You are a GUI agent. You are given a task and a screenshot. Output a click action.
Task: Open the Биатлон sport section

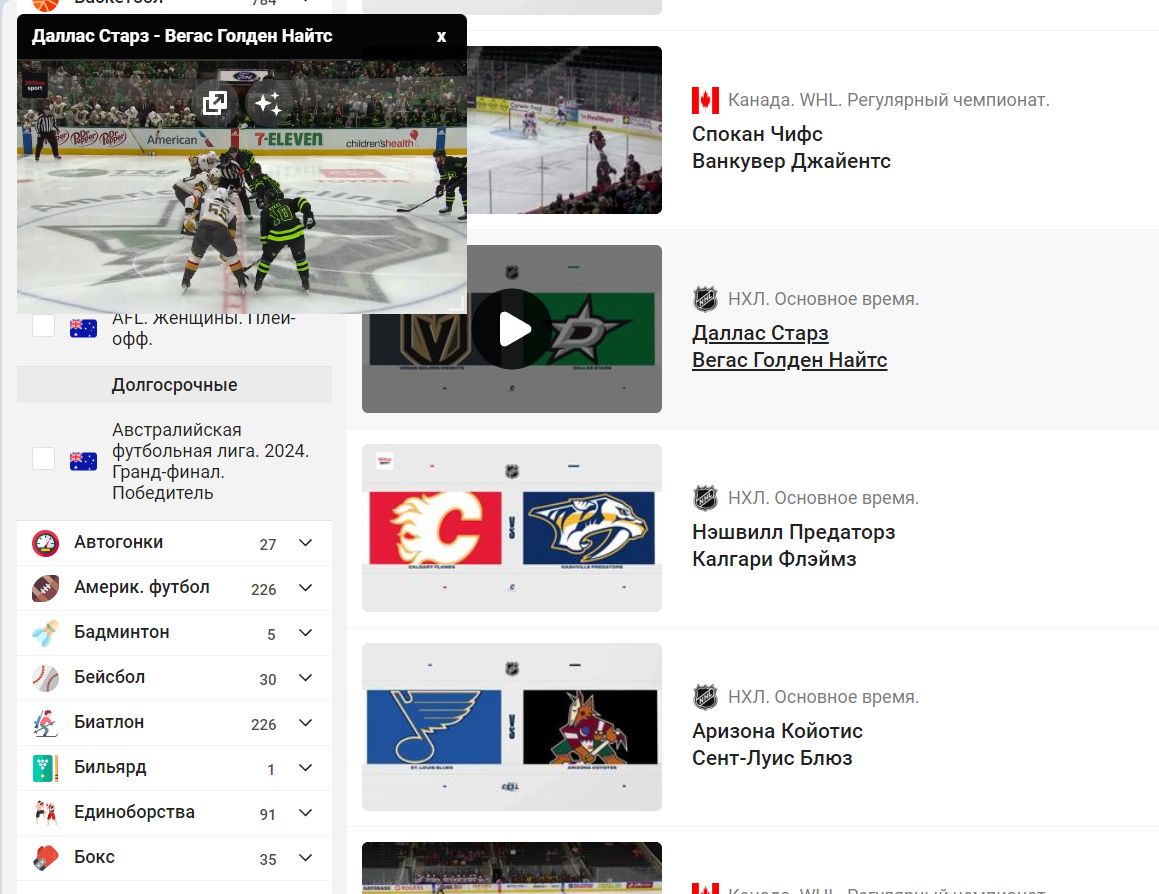pos(109,722)
